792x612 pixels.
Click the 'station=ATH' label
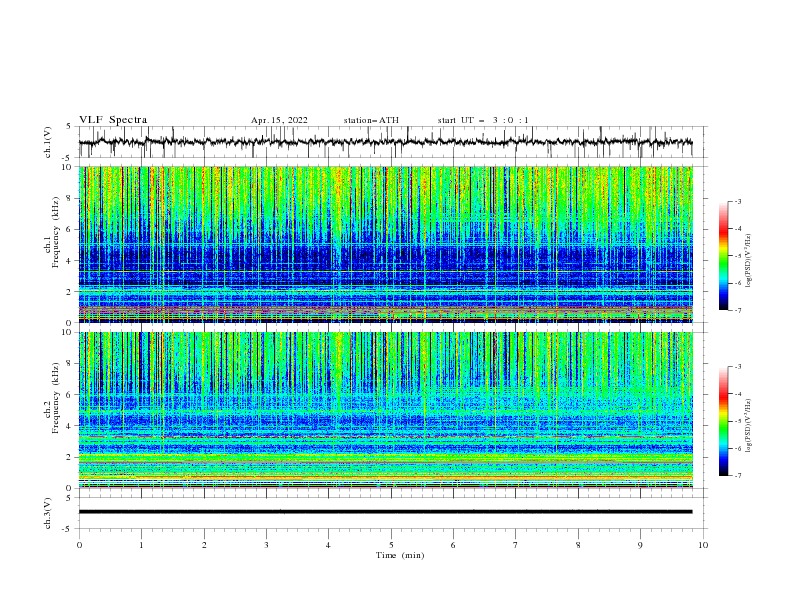pyautogui.click(x=371, y=120)
